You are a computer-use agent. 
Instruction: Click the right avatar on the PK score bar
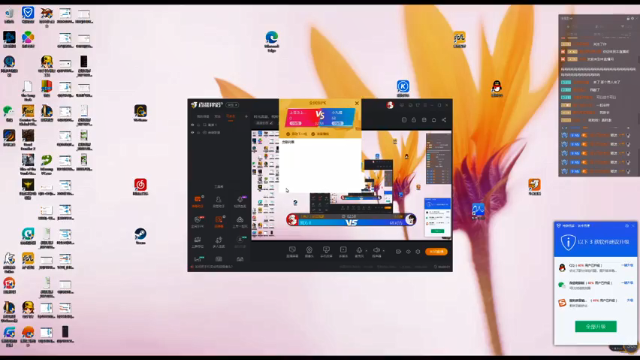click(x=410, y=220)
